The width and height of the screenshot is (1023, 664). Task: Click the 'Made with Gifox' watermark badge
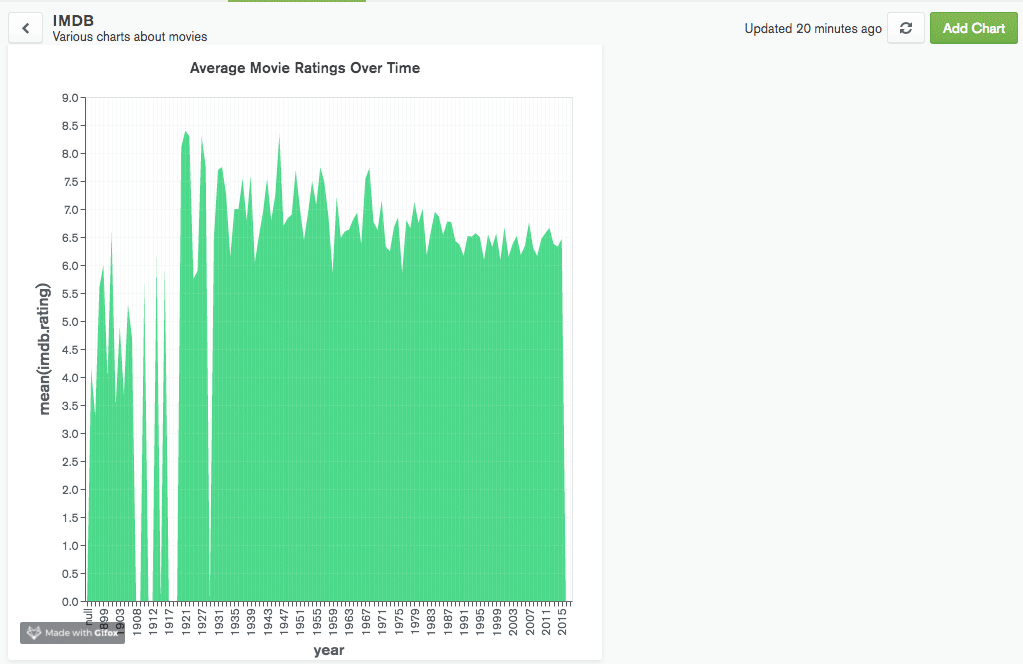click(x=73, y=633)
